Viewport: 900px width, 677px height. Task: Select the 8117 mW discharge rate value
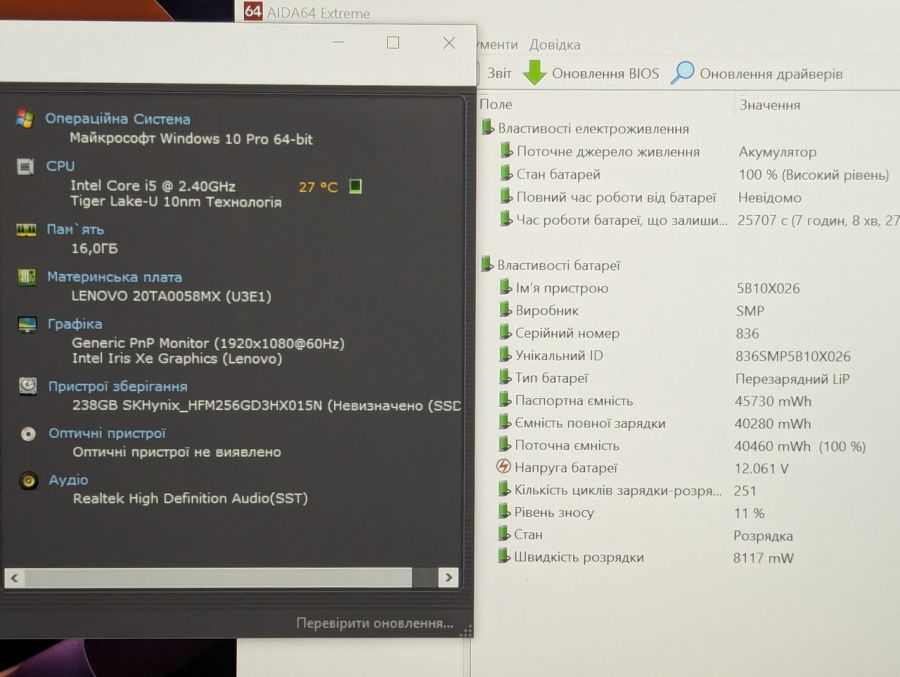point(763,558)
